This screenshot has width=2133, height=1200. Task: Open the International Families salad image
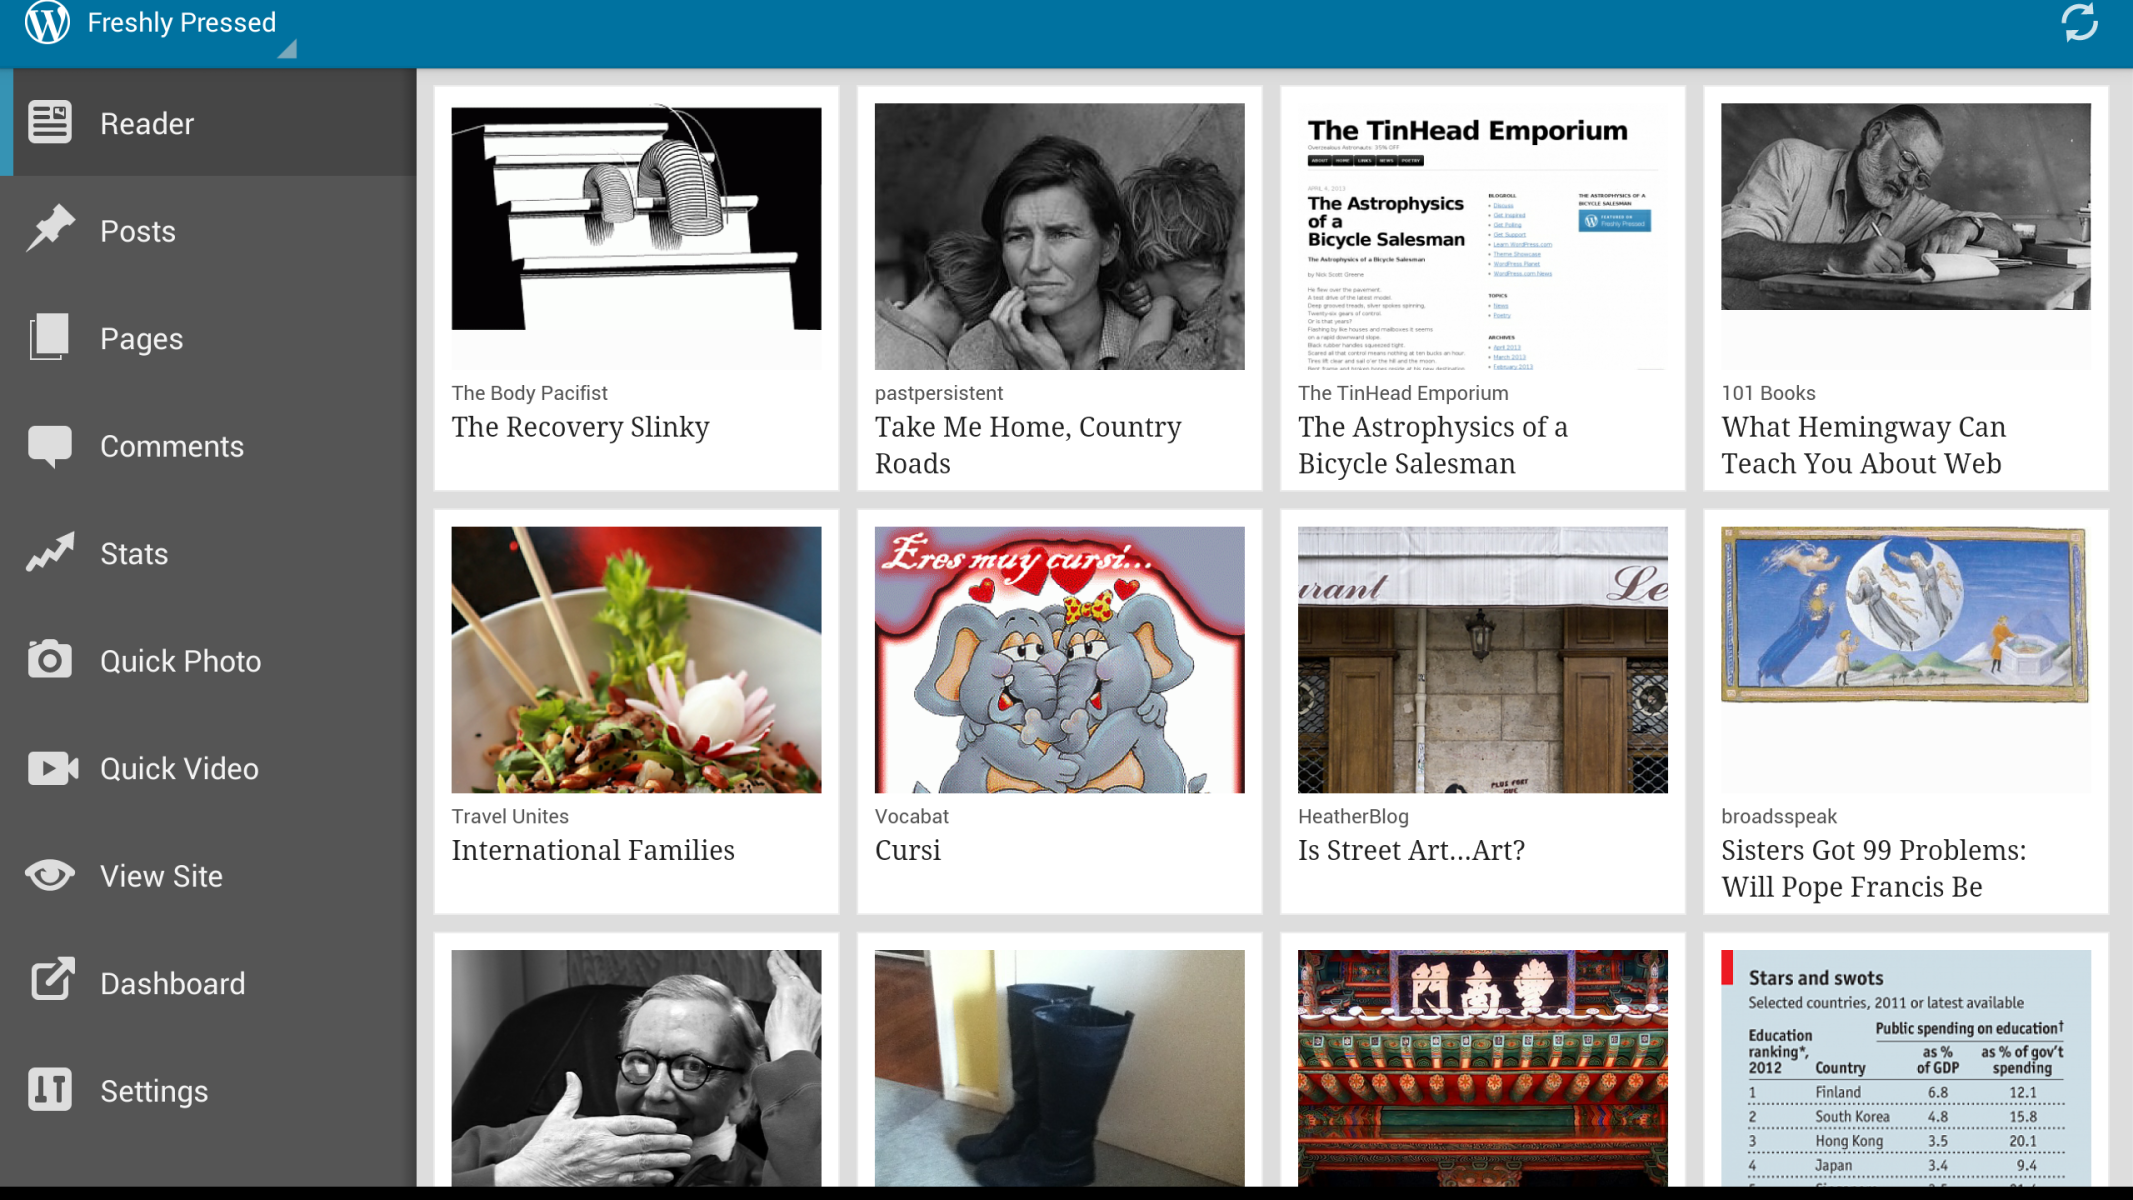click(x=636, y=660)
